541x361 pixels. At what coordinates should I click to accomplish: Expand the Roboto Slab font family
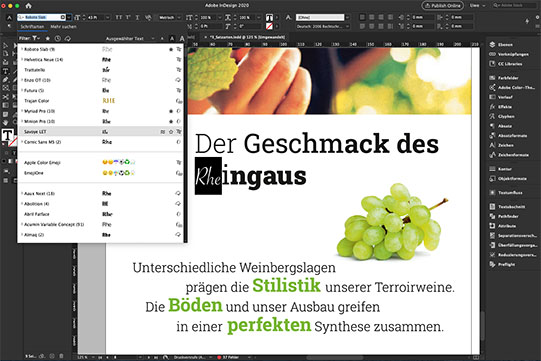(22, 49)
